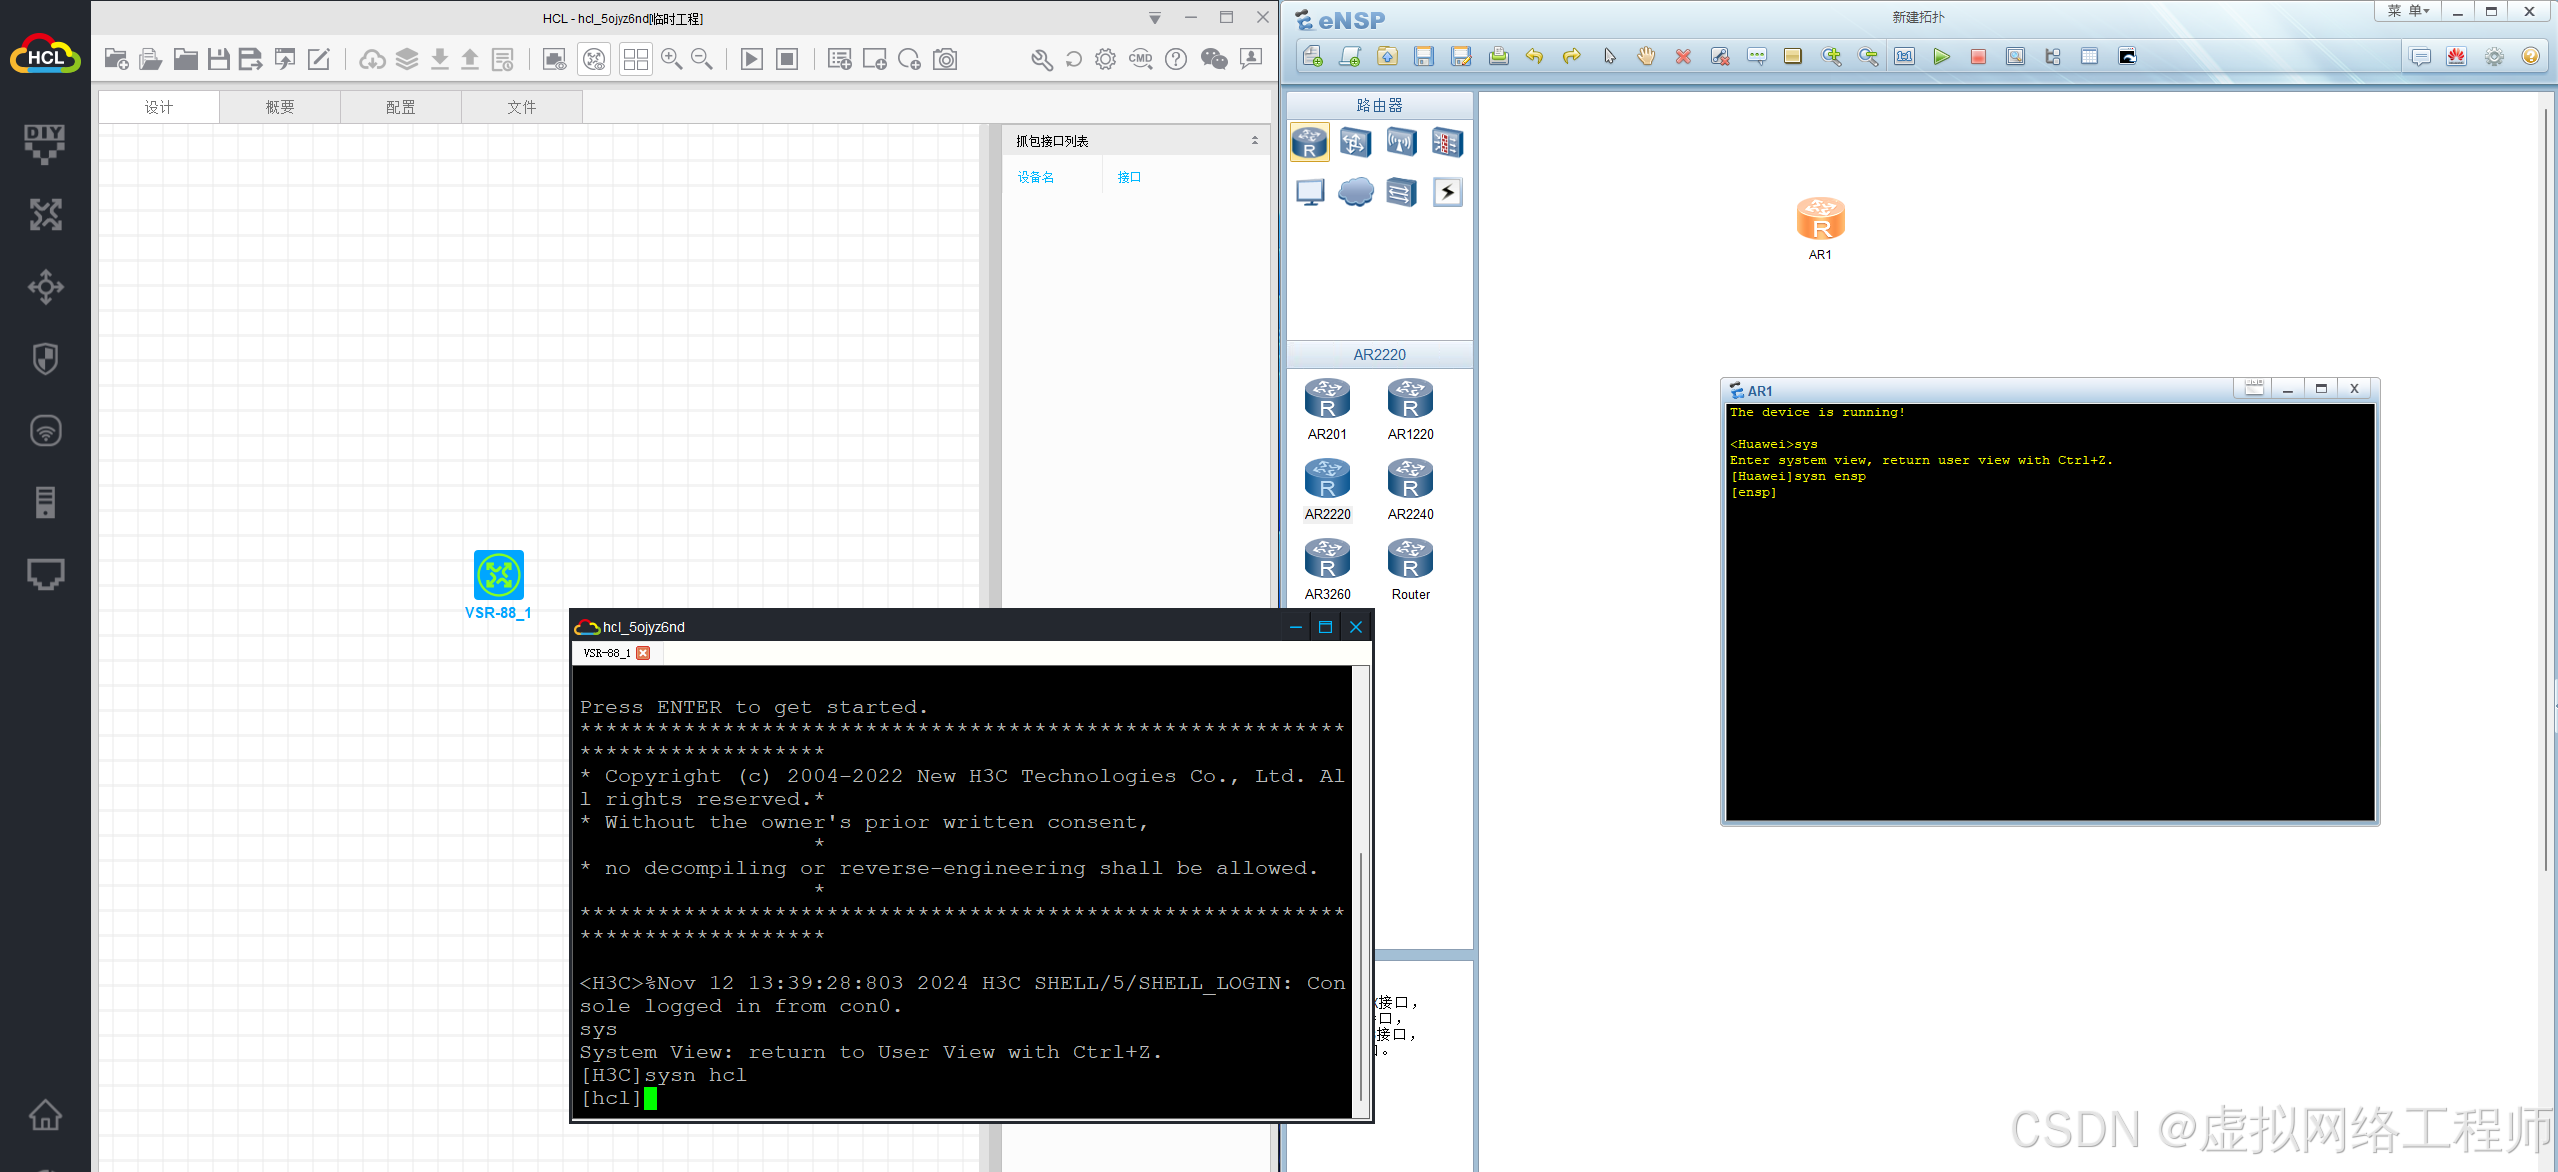This screenshot has height=1172, width=2558.
Task: Toggle the topology eye display button in HCL
Action: pos(595,59)
